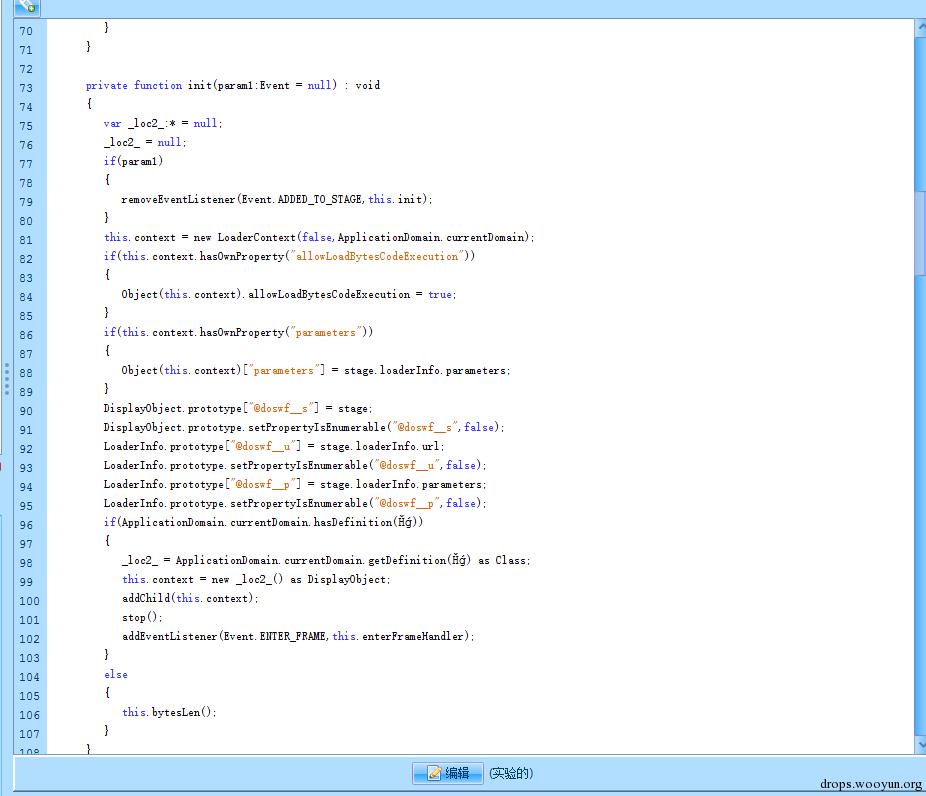Click the scrollbar down arrow
Screen dimensions: 926x796
pyautogui.click(x=920, y=745)
